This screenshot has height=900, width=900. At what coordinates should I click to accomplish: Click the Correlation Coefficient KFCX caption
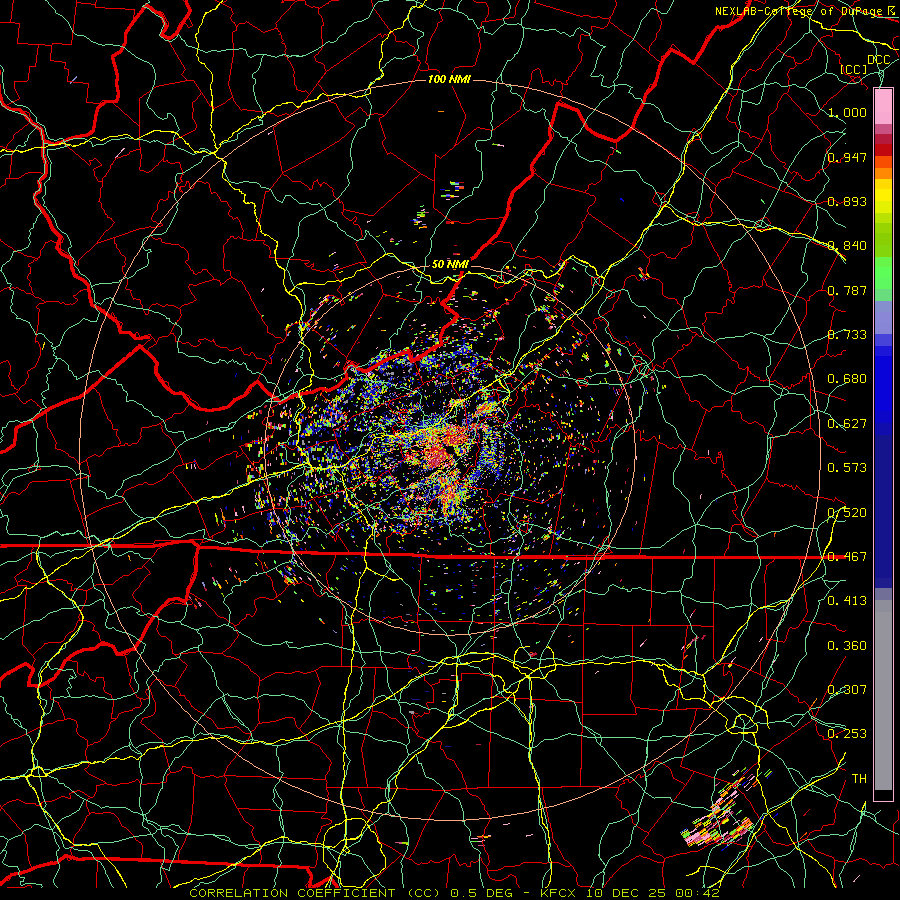click(x=455, y=893)
